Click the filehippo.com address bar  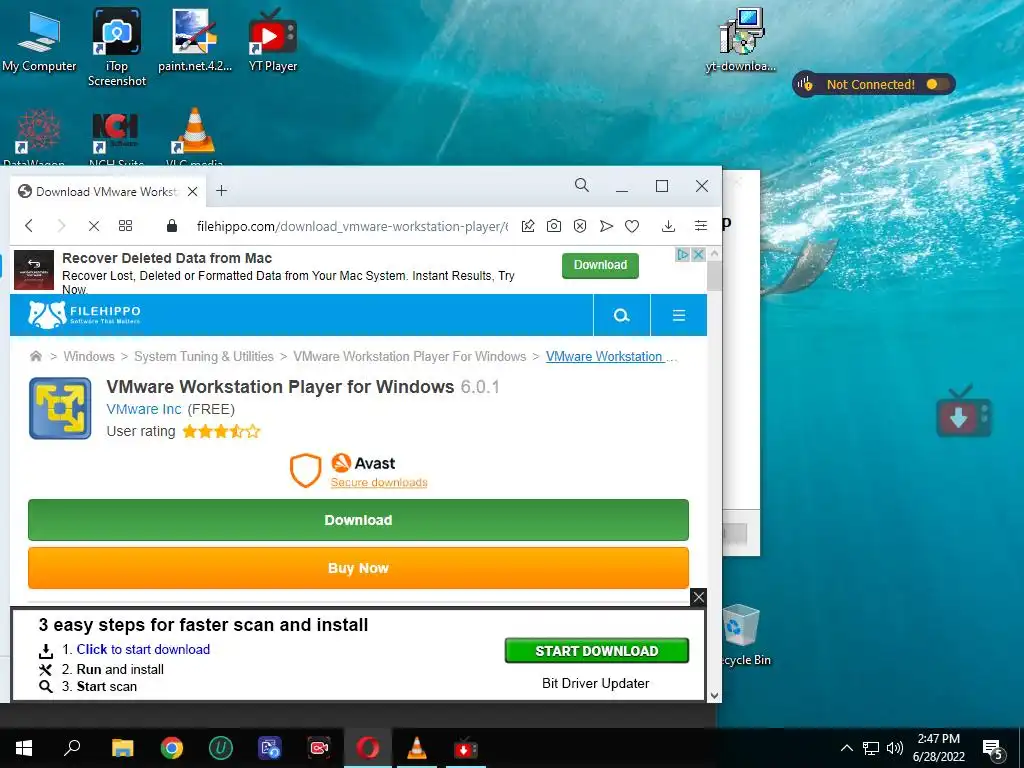click(351, 227)
